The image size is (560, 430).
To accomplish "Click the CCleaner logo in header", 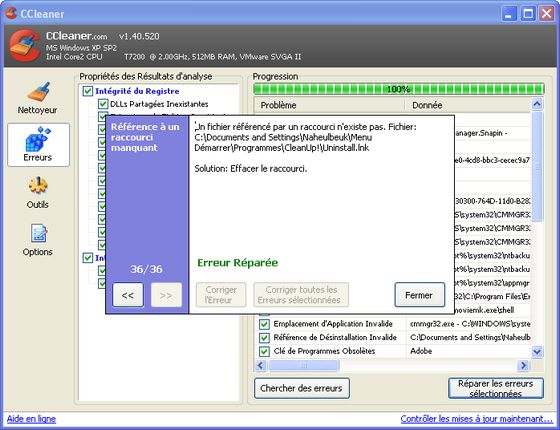I will click(25, 46).
